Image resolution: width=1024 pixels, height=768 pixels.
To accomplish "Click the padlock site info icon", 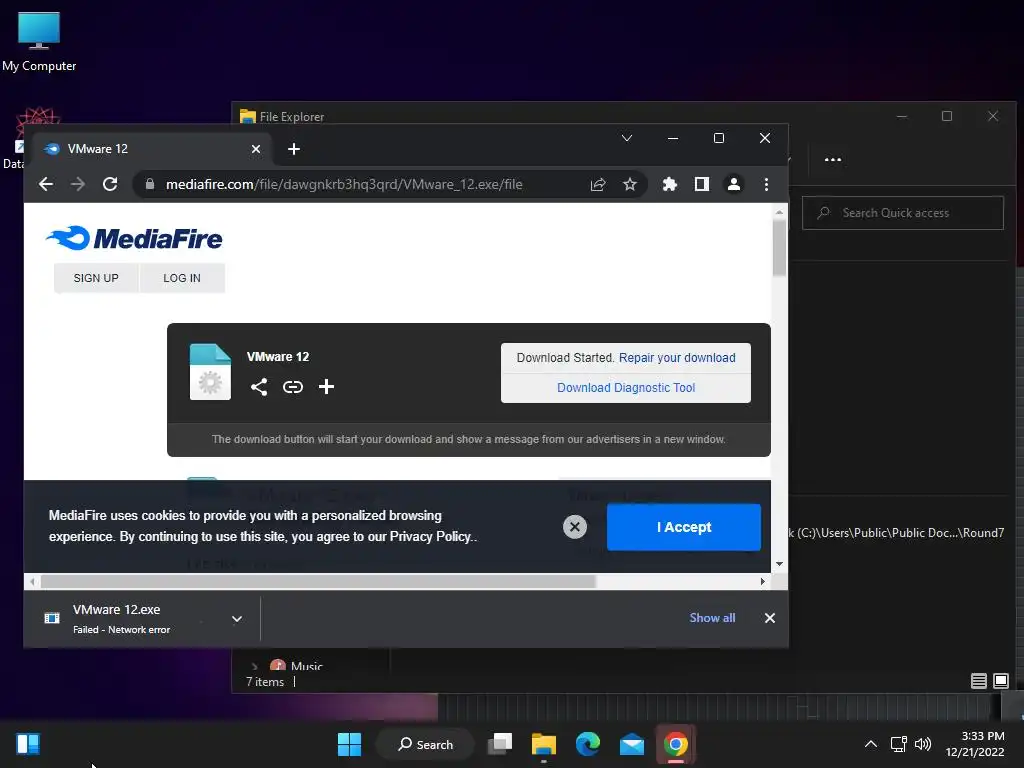I will (x=150, y=184).
